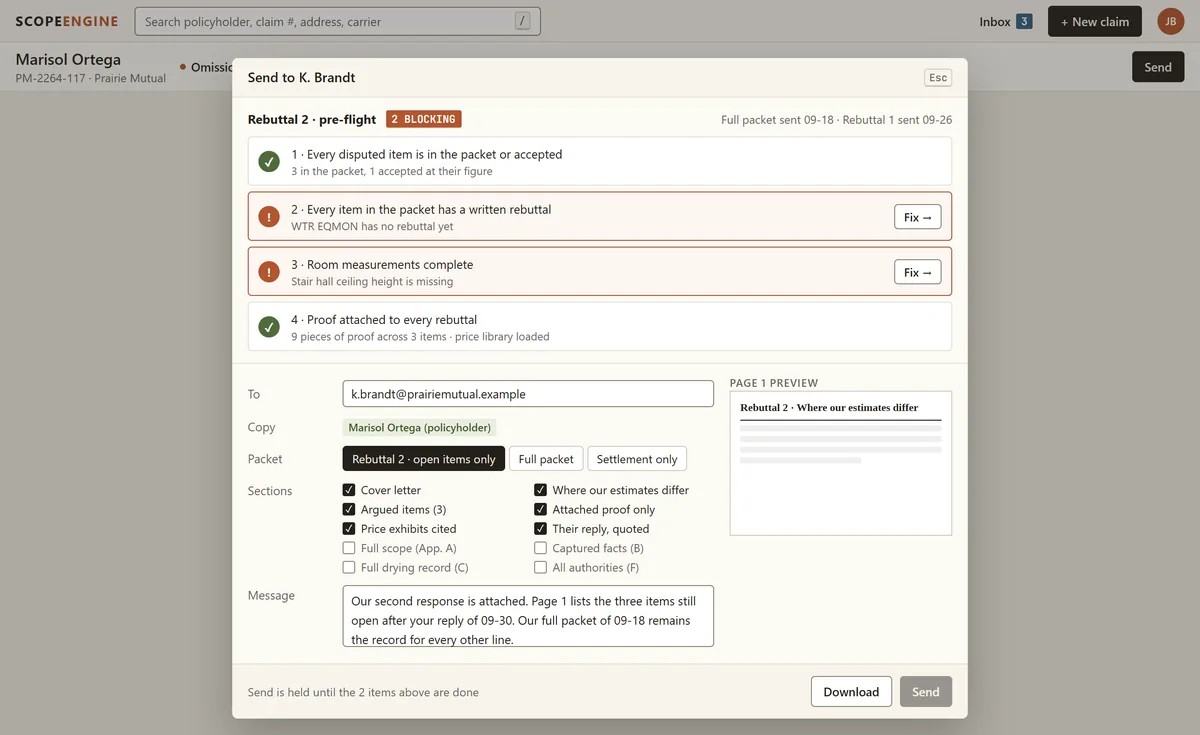Select the Settlement only packet
The height and width of the screenshot is (735, 1200).
coord(637,459)
